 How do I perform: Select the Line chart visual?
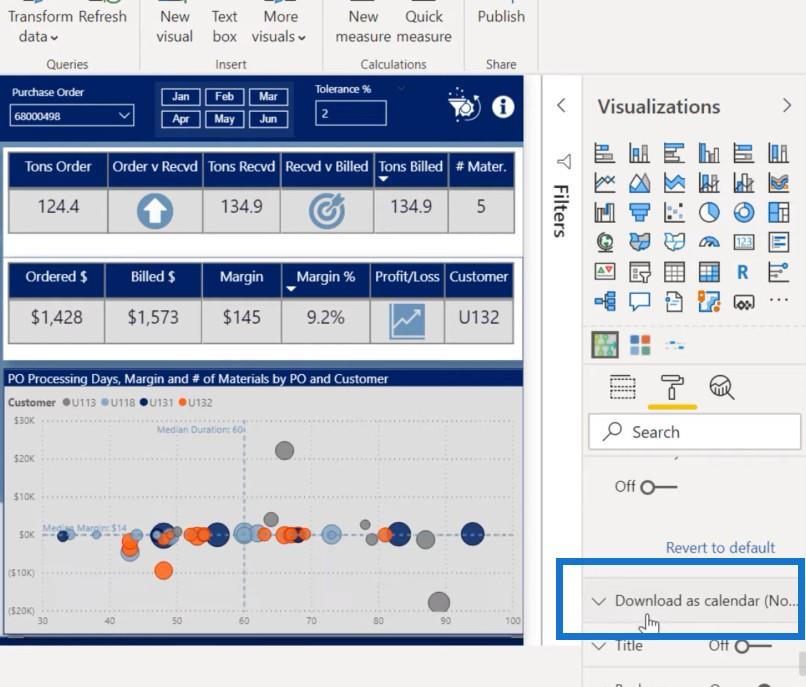coord(604,183)
